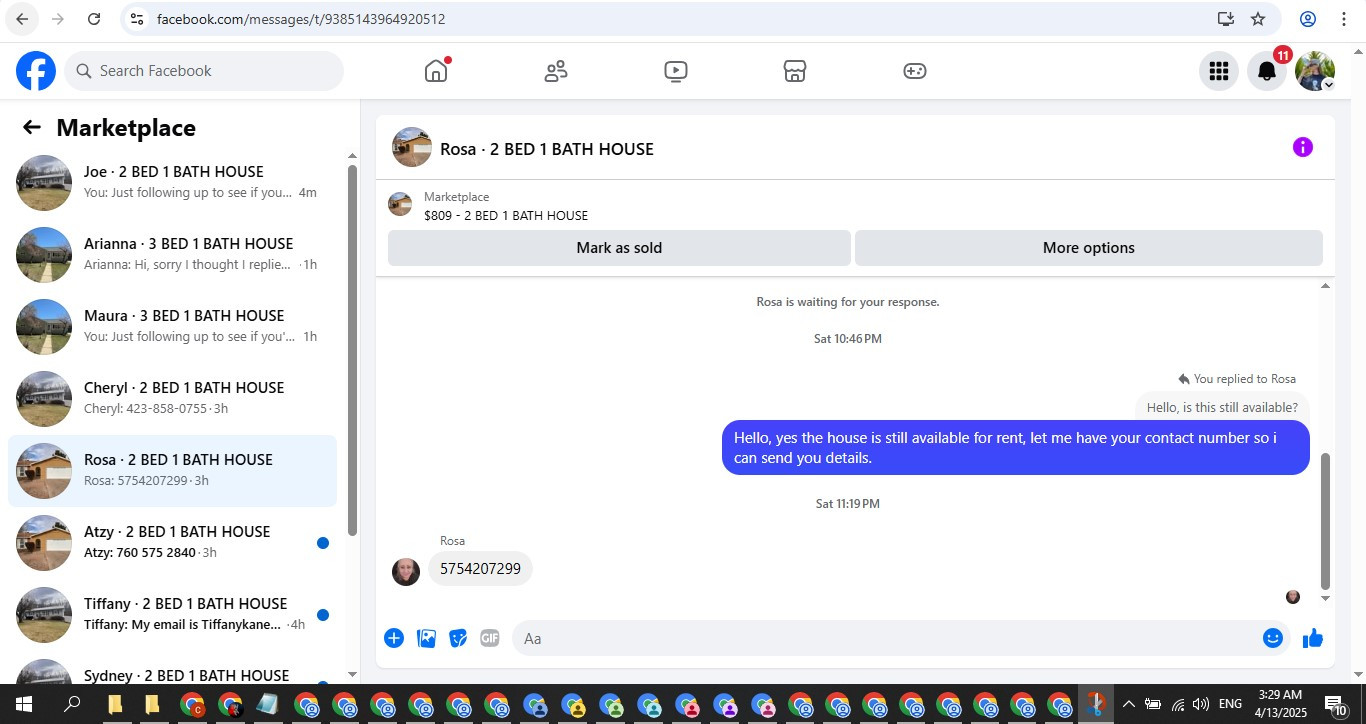Click the quoted "Hello, is this still available?" reply

click(1222, 407)
